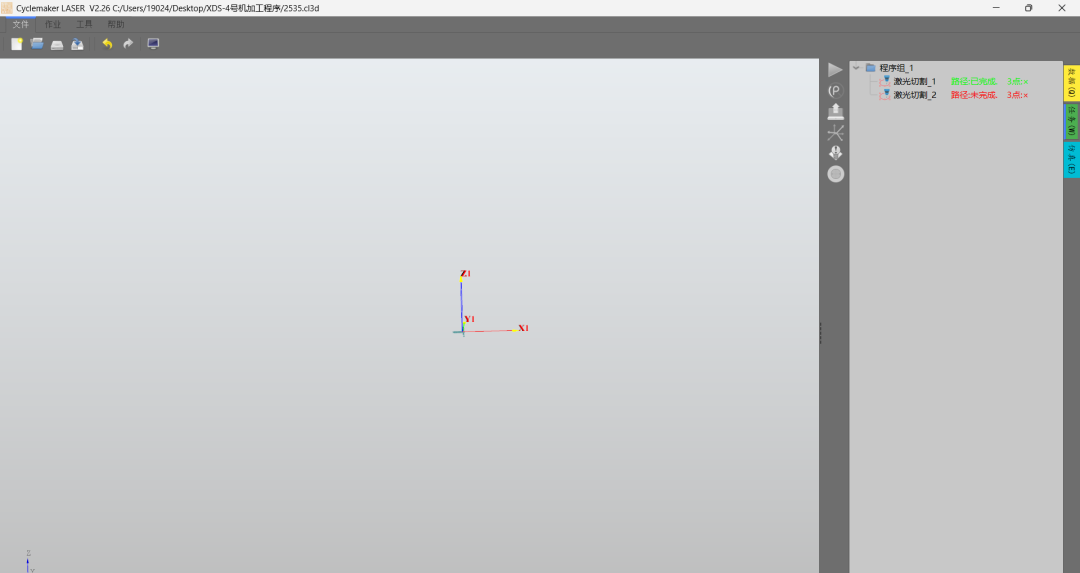Click the laser cutting icon beside 激光切割_1
This screenshot has width=1080, height=573.
point(885,81)
